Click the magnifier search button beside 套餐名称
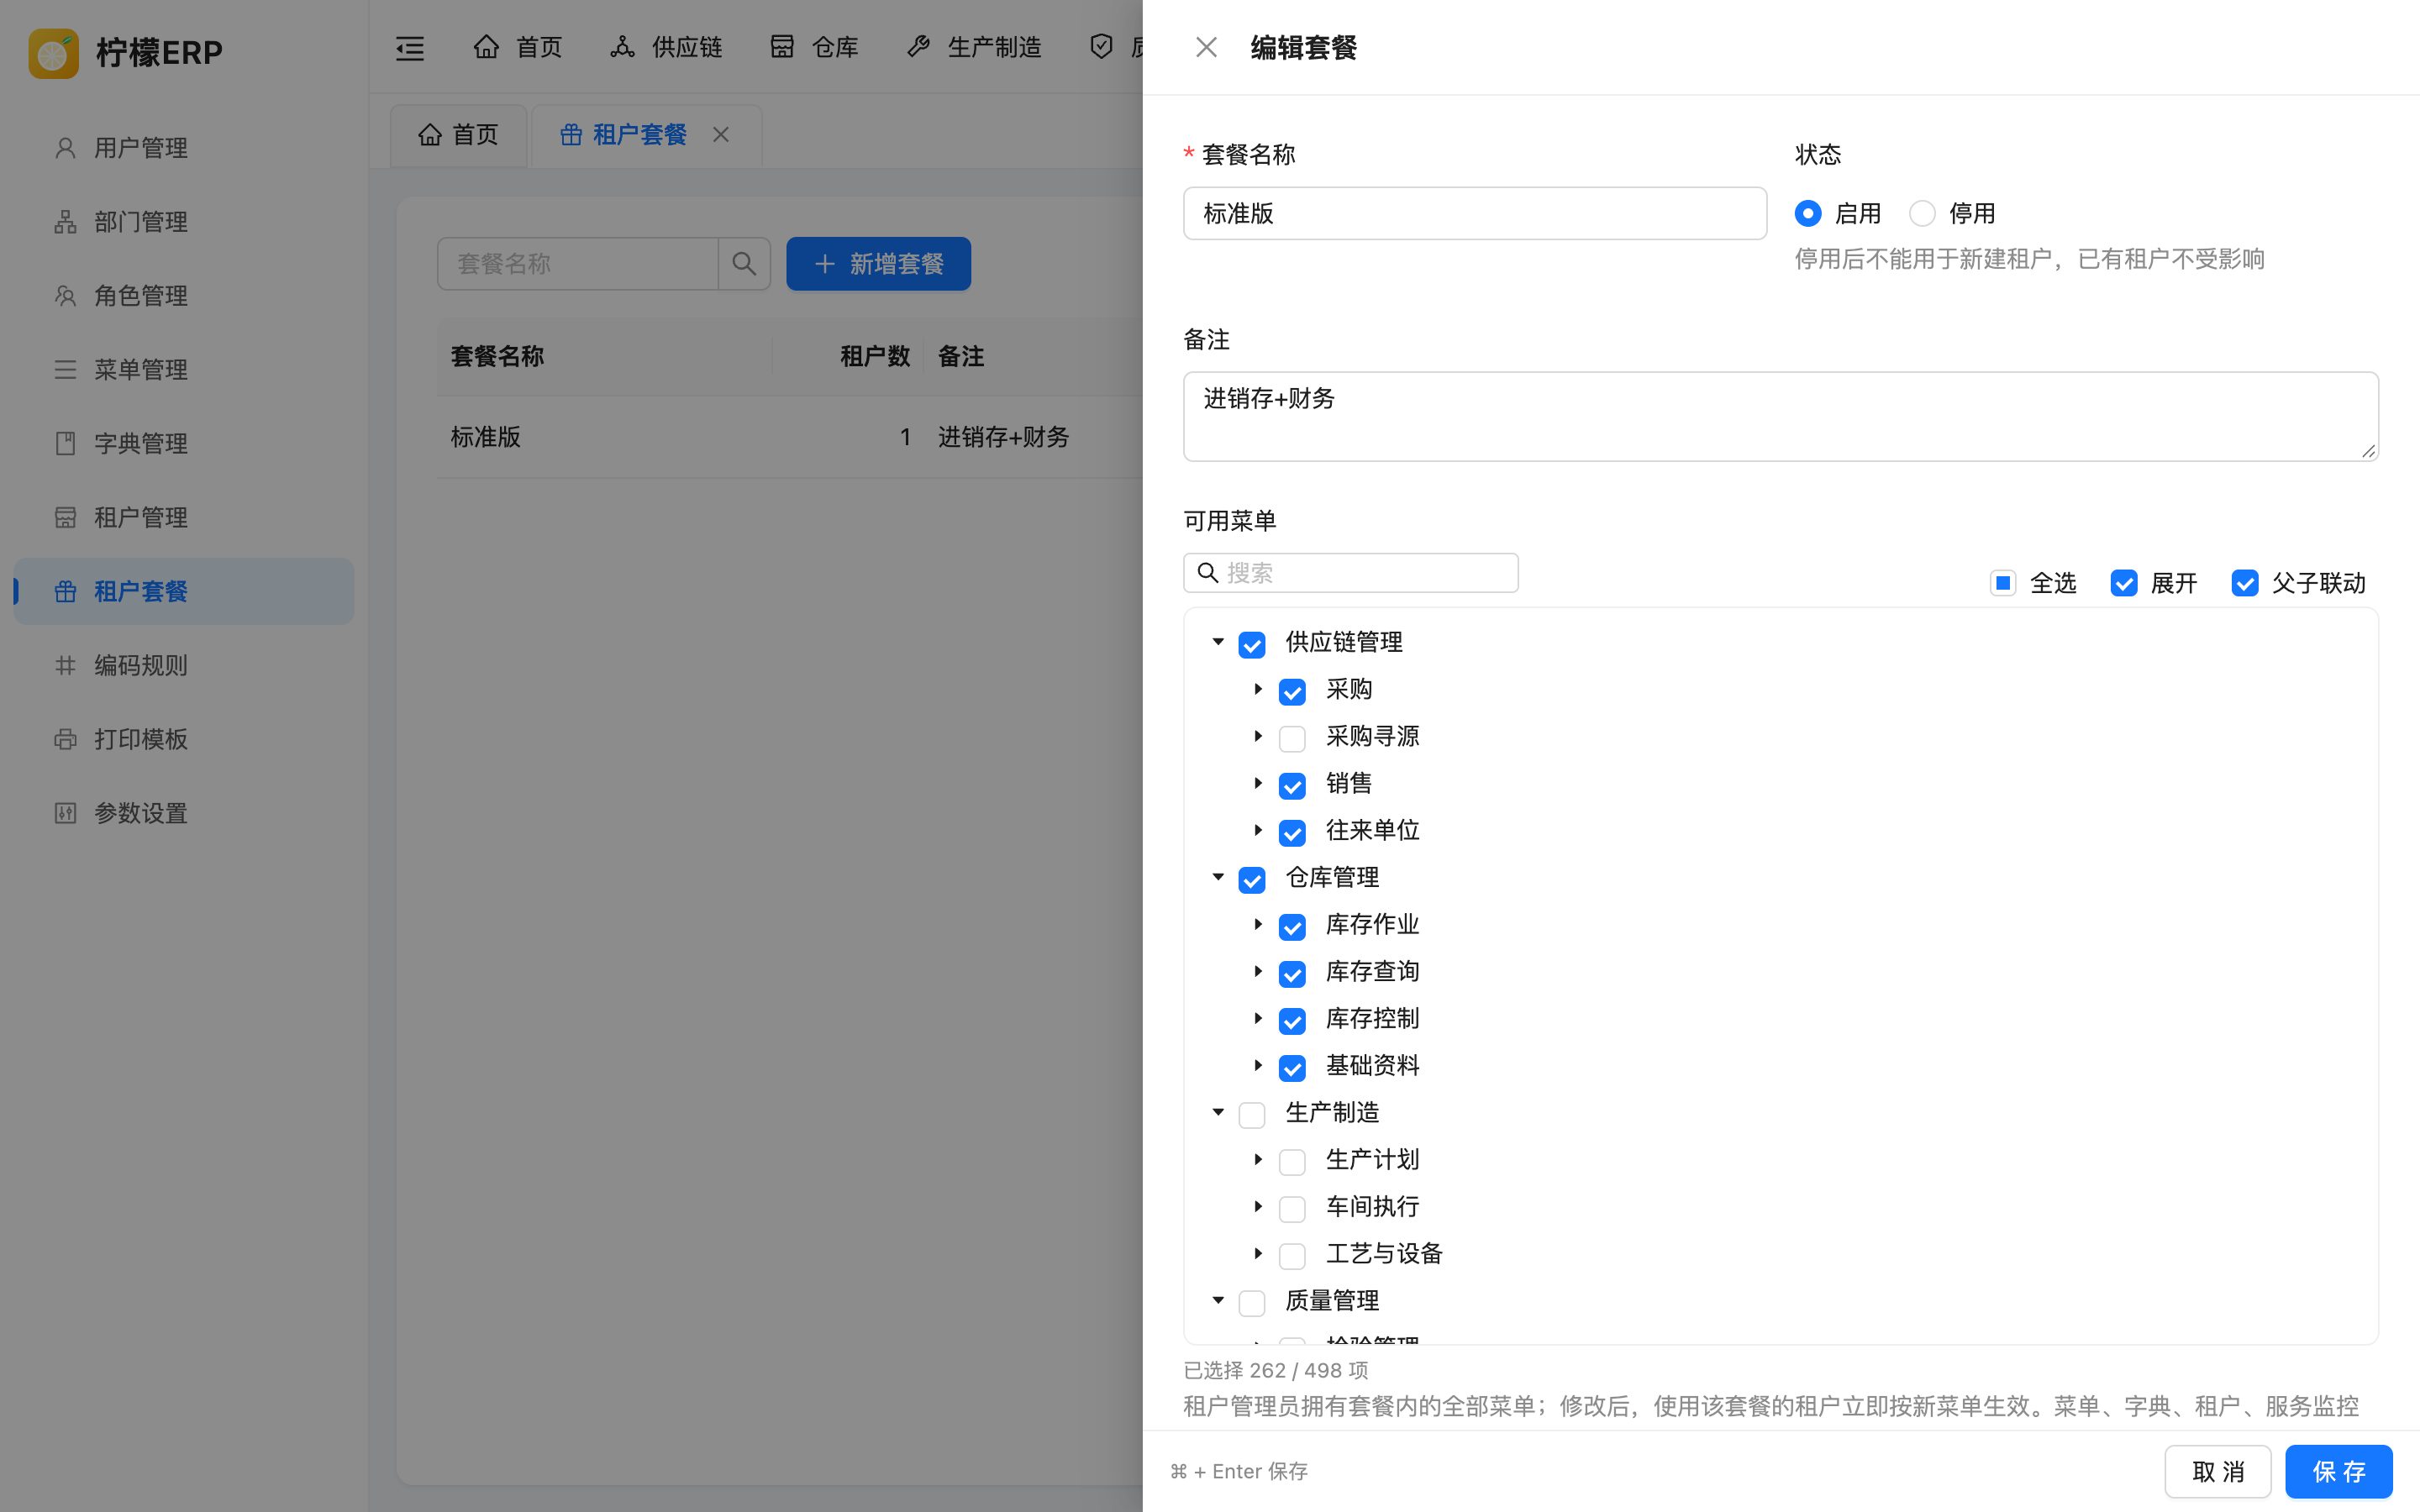 (x=744, y=264)
